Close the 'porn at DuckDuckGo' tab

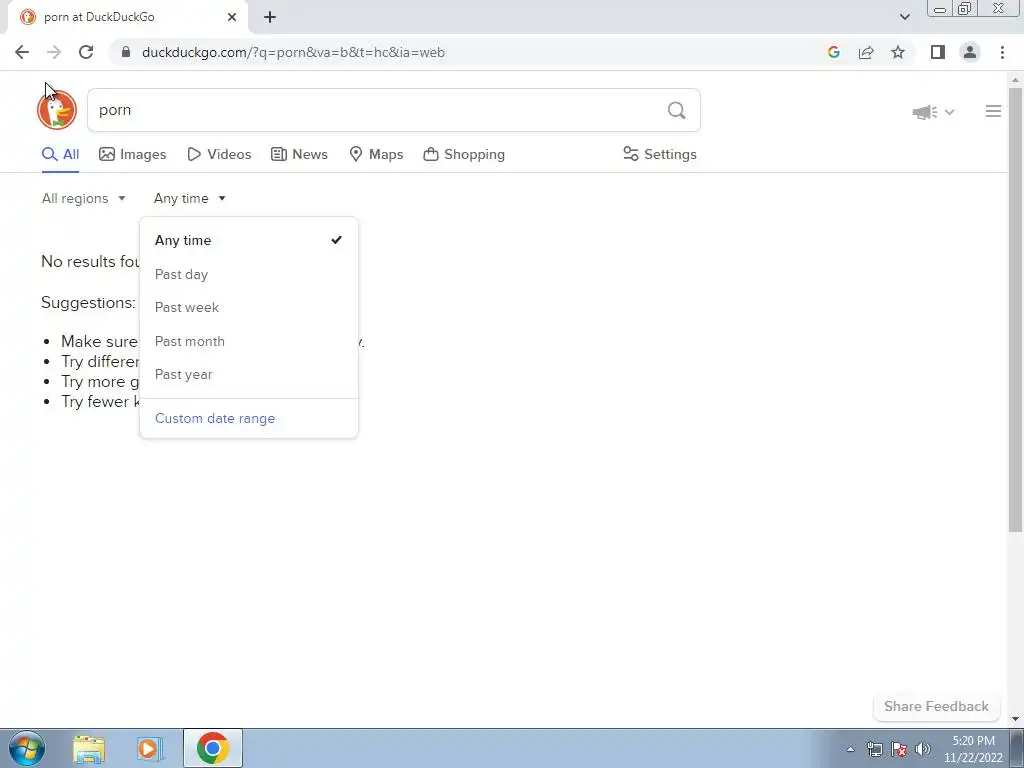point(232,17)
